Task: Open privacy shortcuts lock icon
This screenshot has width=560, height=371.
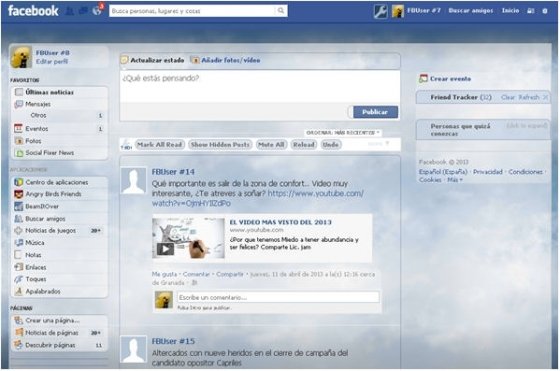Action: coord(531,11)
